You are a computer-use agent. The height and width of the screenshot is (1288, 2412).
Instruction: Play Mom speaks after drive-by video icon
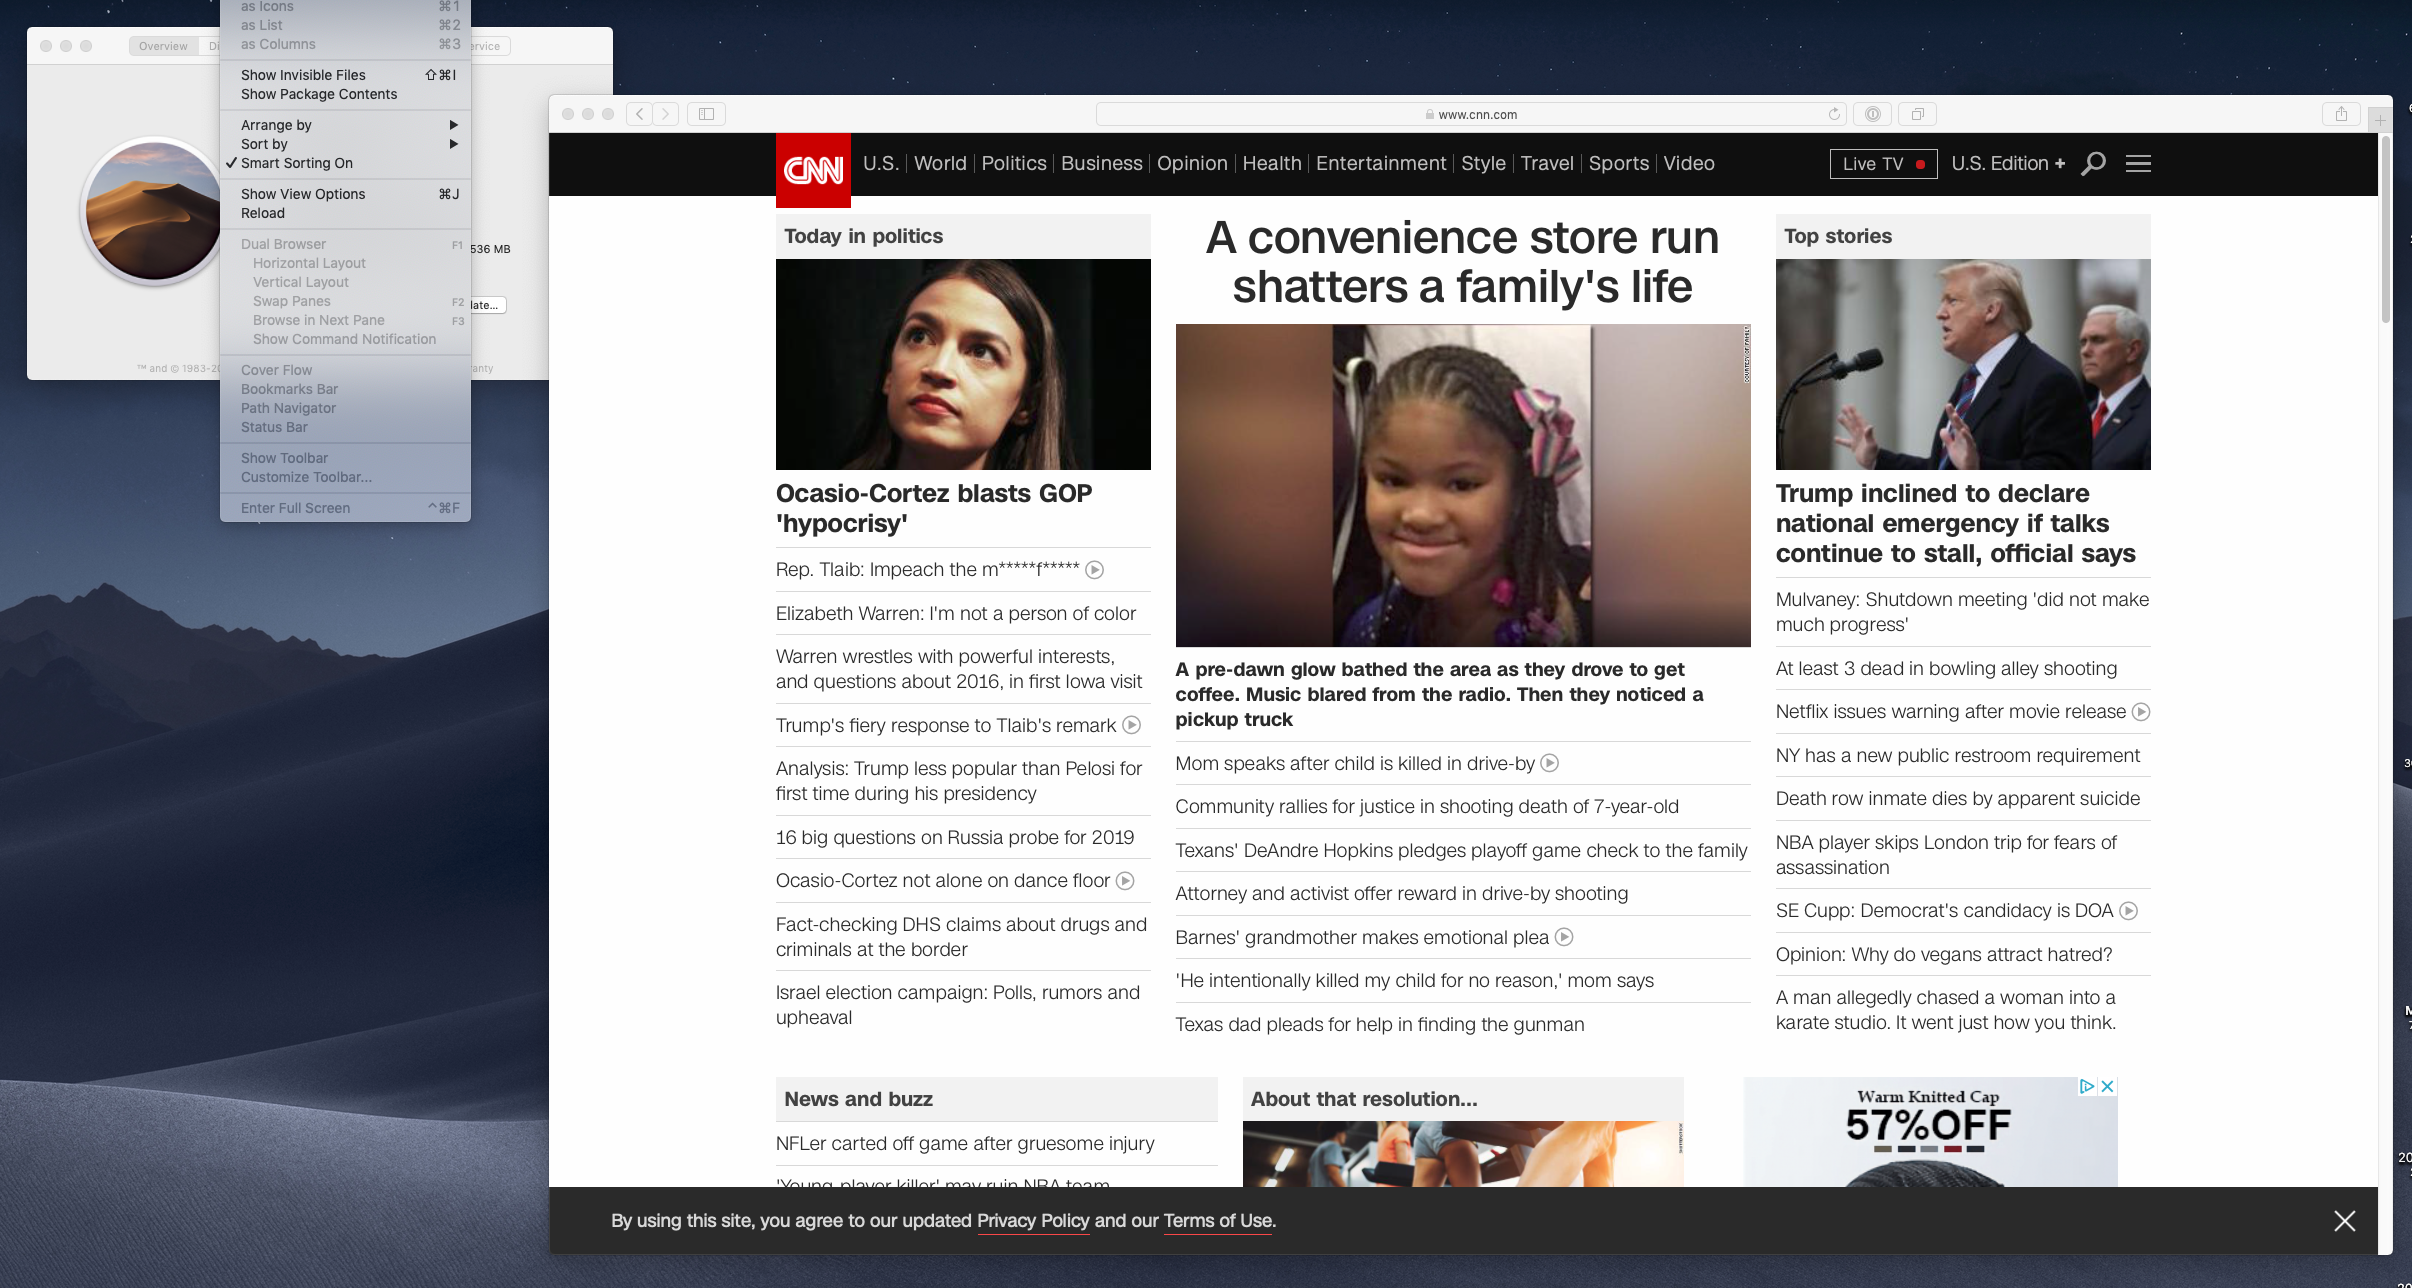[x=1550, y=763]
